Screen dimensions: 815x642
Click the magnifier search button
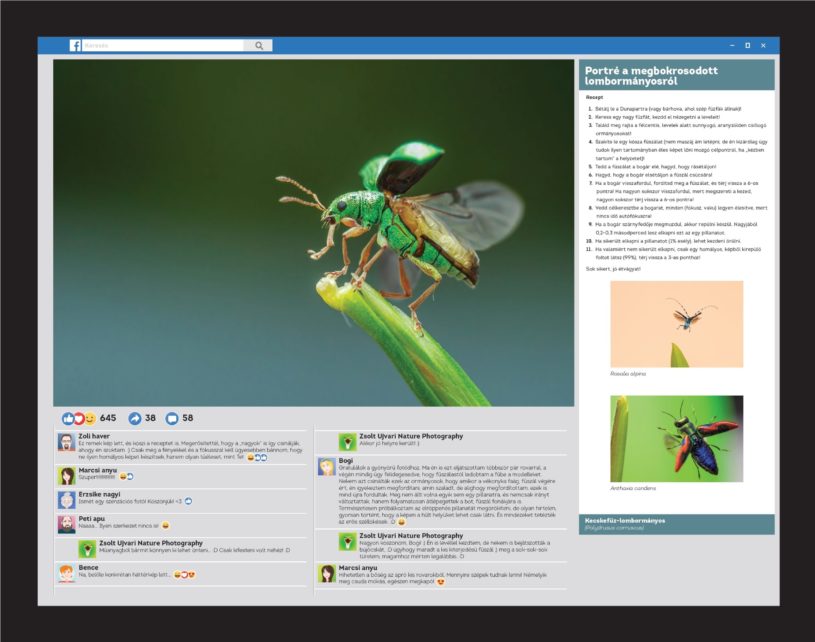[258, 45]
